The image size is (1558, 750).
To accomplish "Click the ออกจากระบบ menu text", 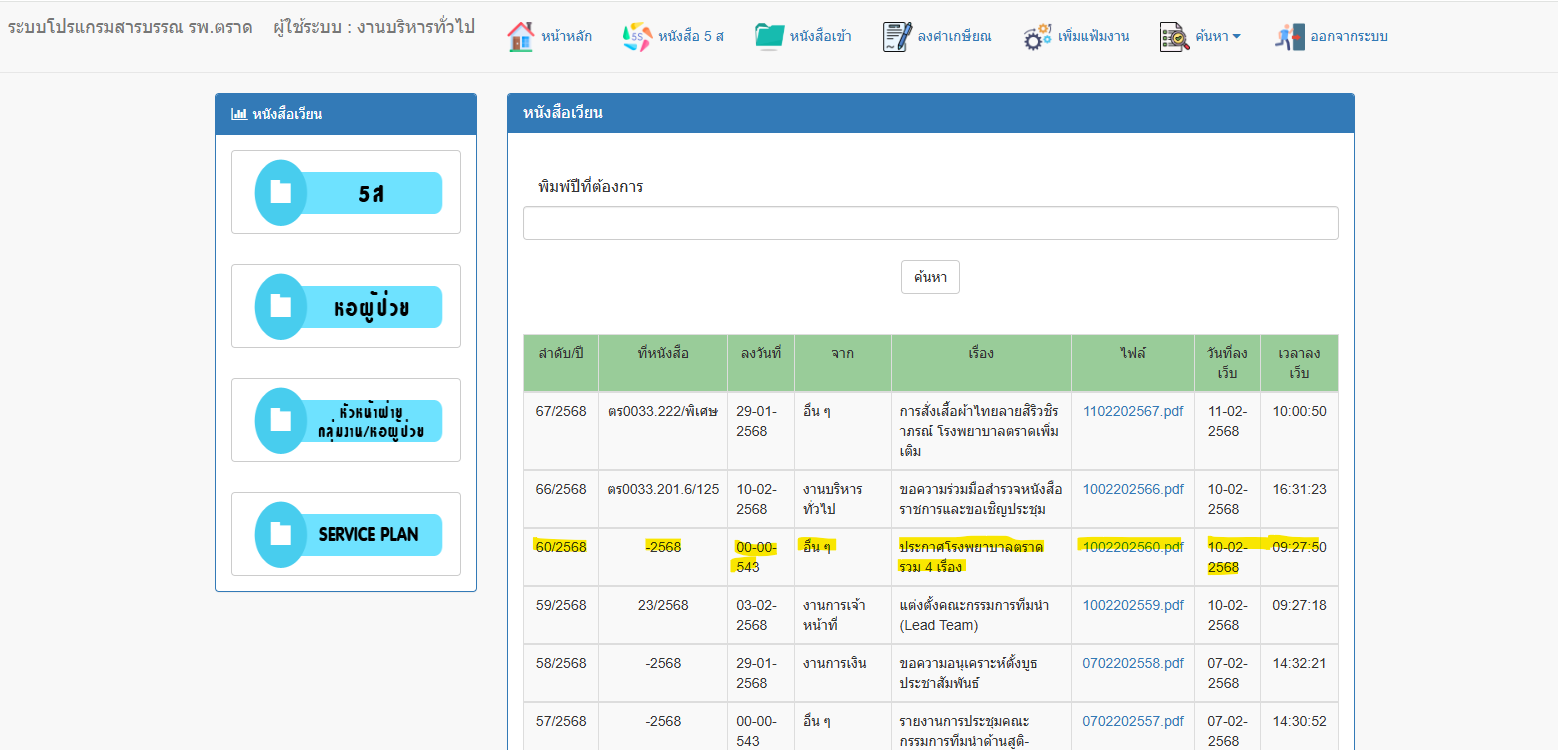I will point(1348,37).
